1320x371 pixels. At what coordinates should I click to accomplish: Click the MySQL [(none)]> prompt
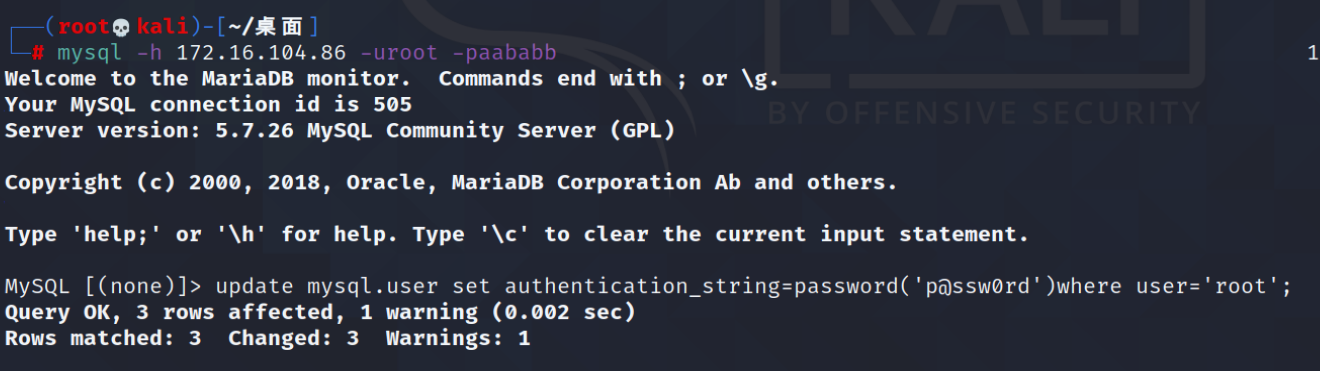pos(104,287)
